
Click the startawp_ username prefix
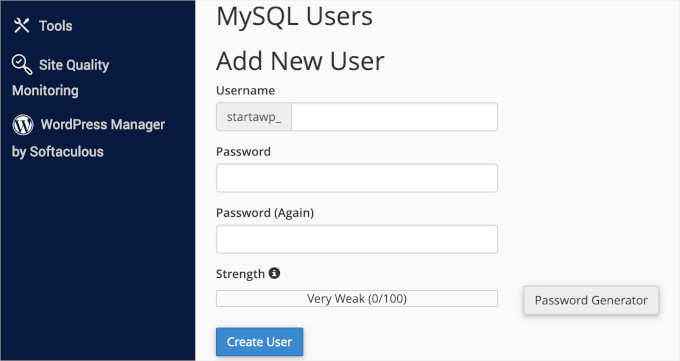tap(254, 117)
